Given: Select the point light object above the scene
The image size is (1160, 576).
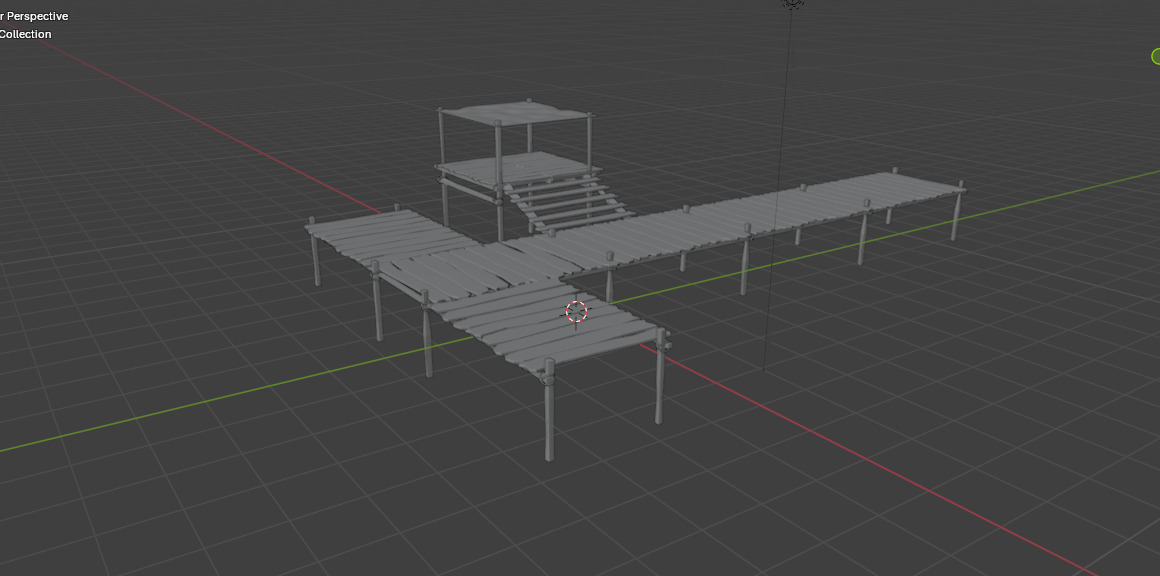Looking at the screenshot, I should (792, 3).
